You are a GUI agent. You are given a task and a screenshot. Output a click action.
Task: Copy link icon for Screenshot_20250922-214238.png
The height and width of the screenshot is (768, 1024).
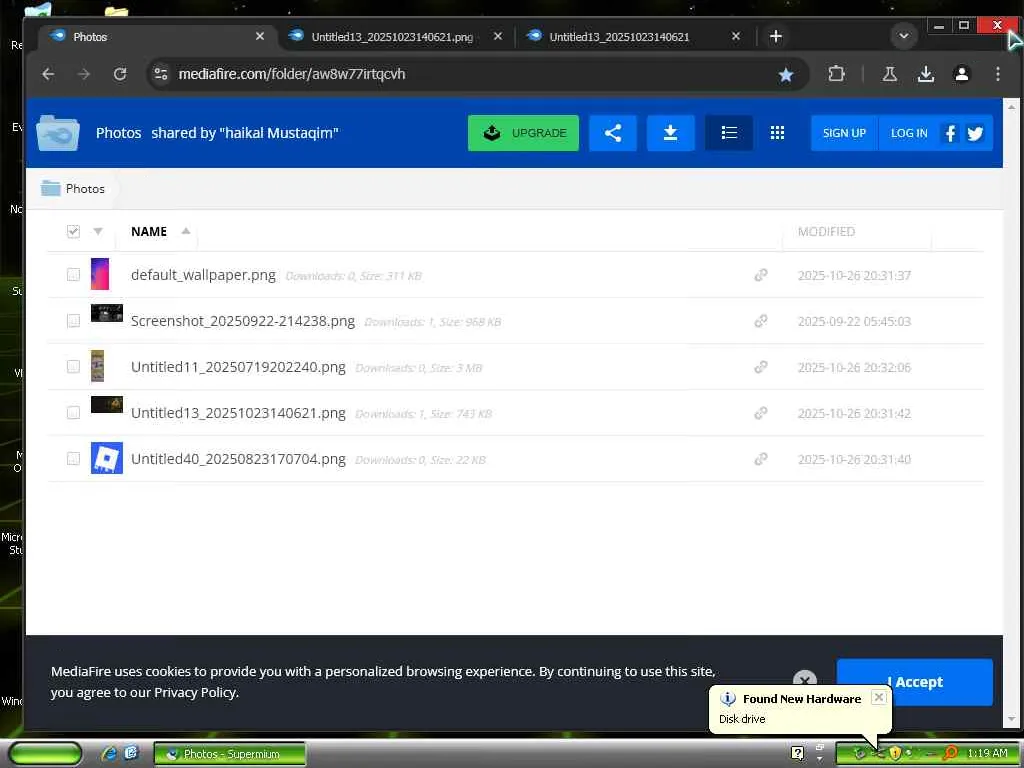[761, 321]
